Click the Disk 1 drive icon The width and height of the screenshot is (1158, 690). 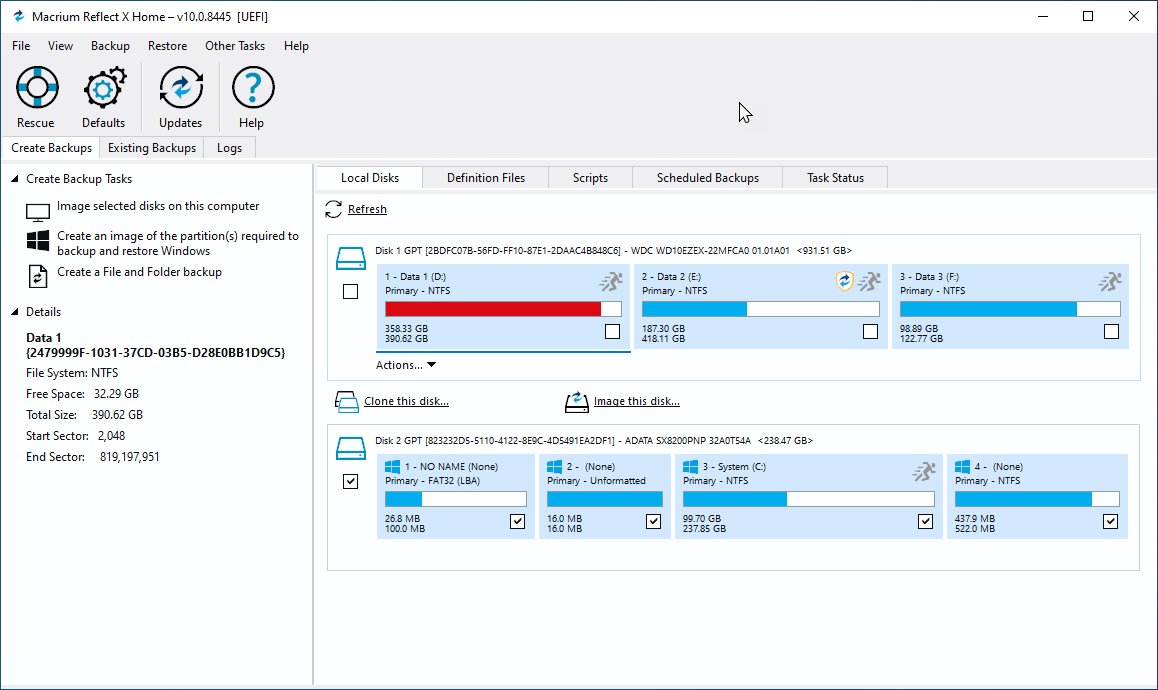351,258
